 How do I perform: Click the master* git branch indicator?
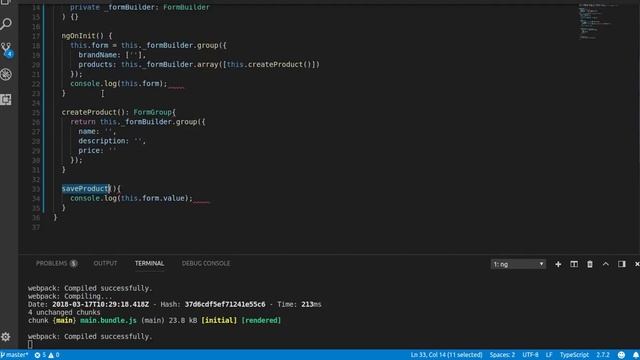(15, 355)
